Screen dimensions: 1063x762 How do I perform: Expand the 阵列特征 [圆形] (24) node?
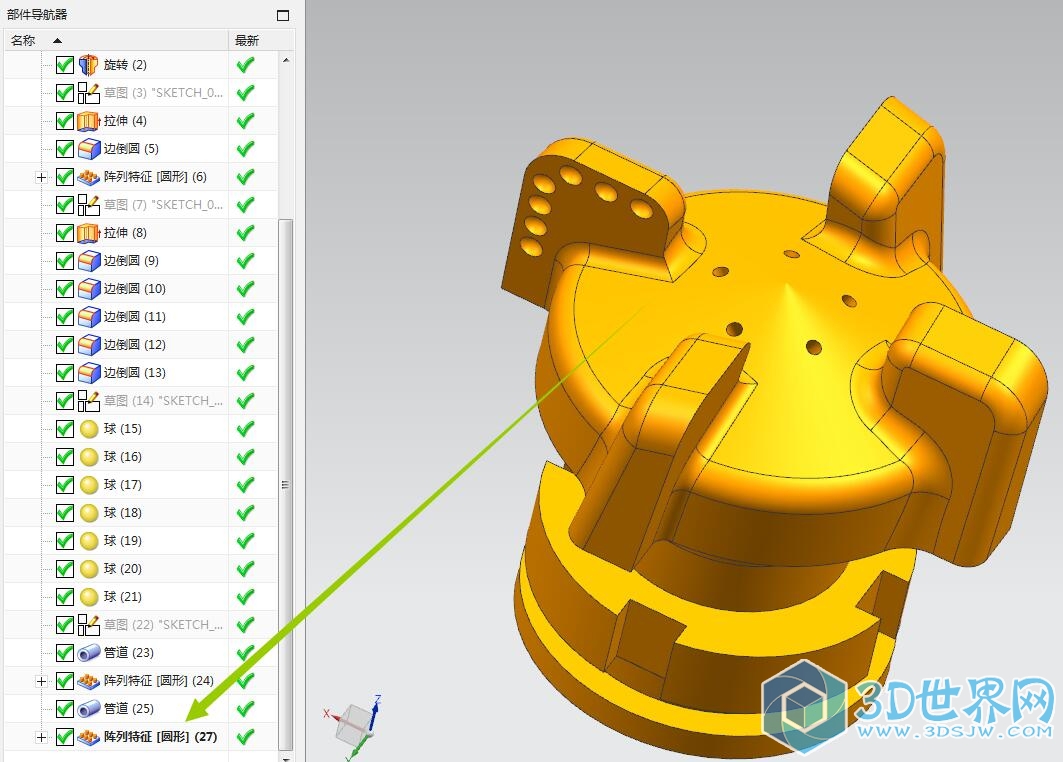tap(41, 681)
